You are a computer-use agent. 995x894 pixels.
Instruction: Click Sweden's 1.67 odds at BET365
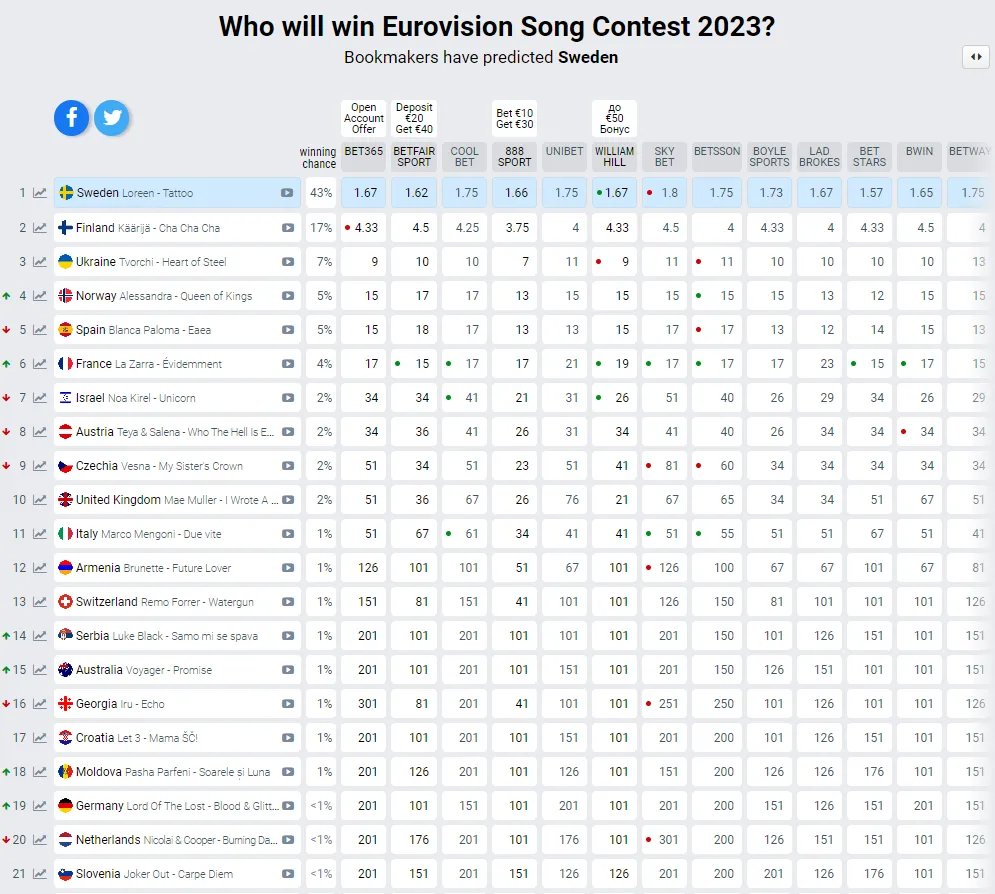pyautogui.click(x=364, y=193)
